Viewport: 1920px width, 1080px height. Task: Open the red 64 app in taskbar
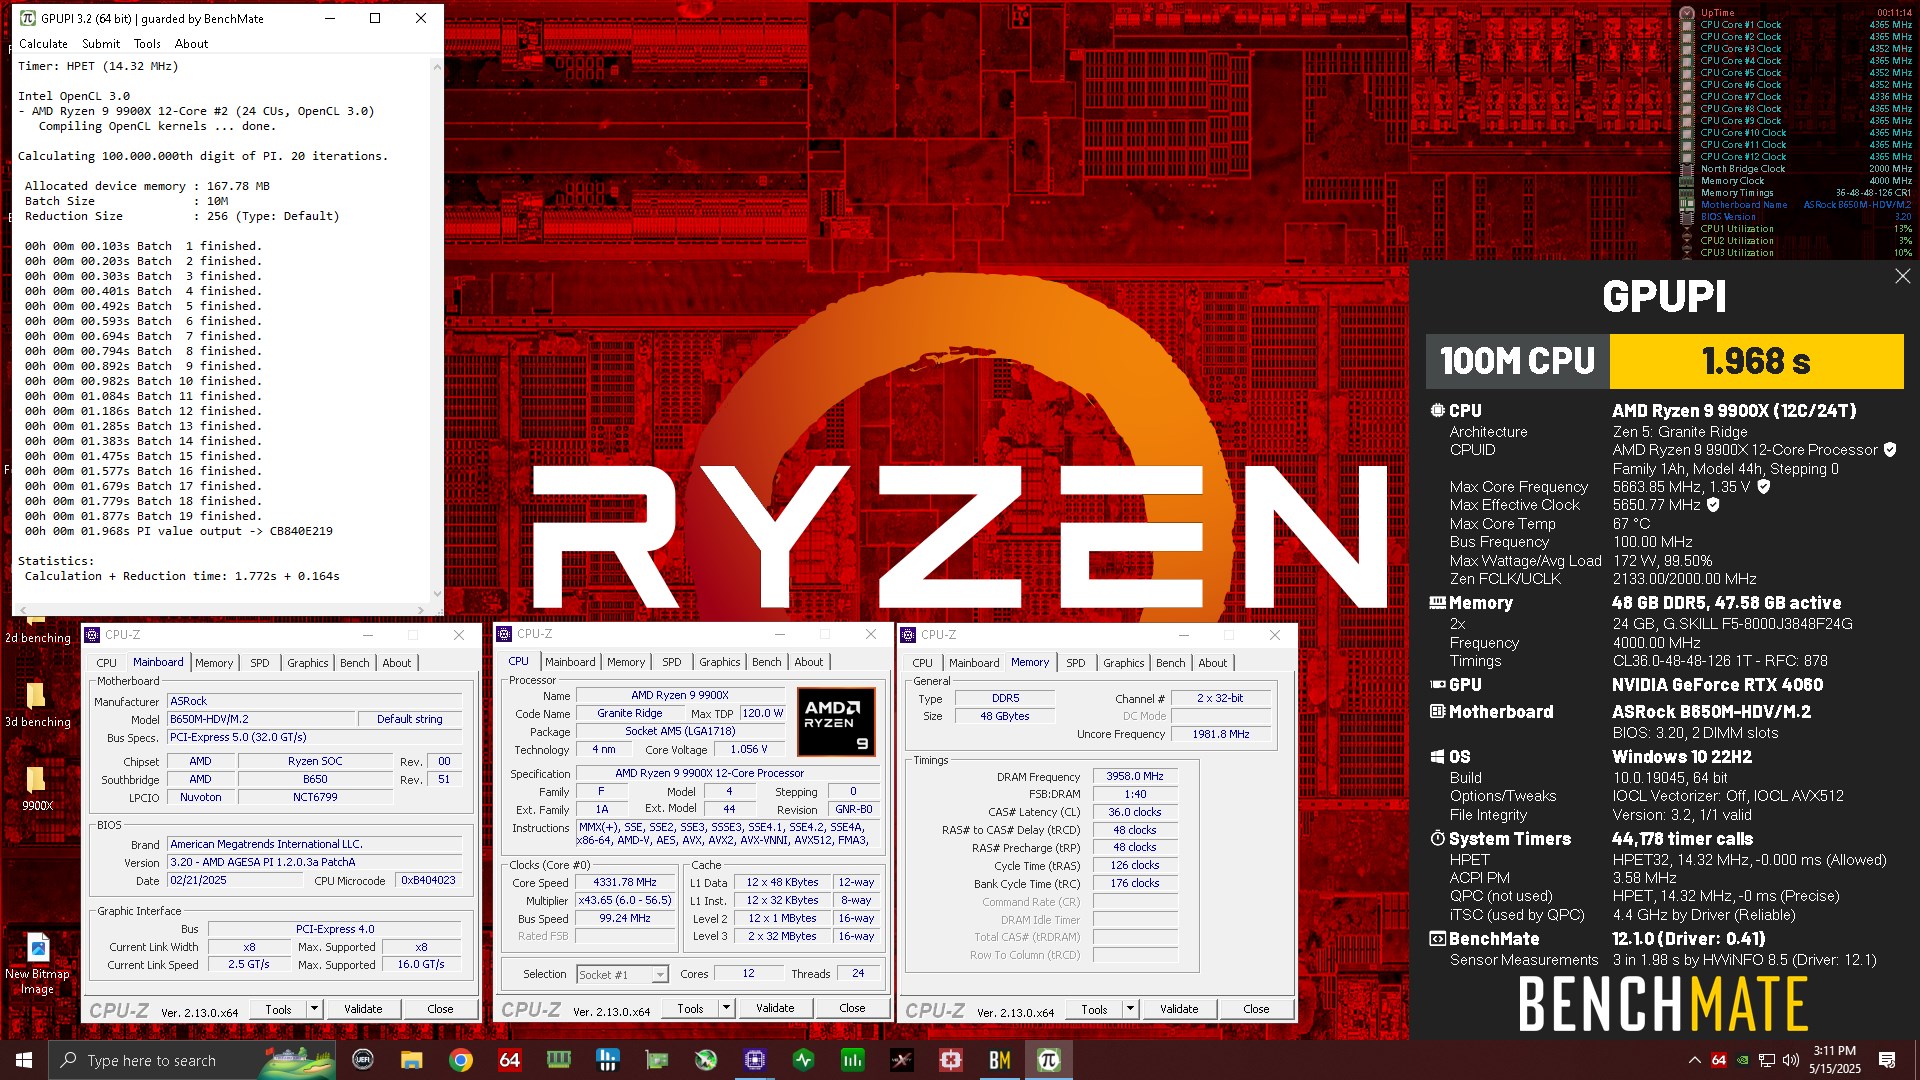(x=510, y=1060)
